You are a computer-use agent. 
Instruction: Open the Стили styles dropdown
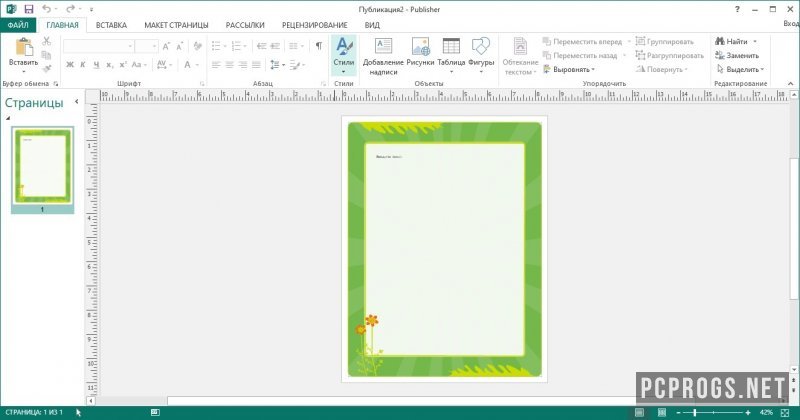click(x=344, y=56)
